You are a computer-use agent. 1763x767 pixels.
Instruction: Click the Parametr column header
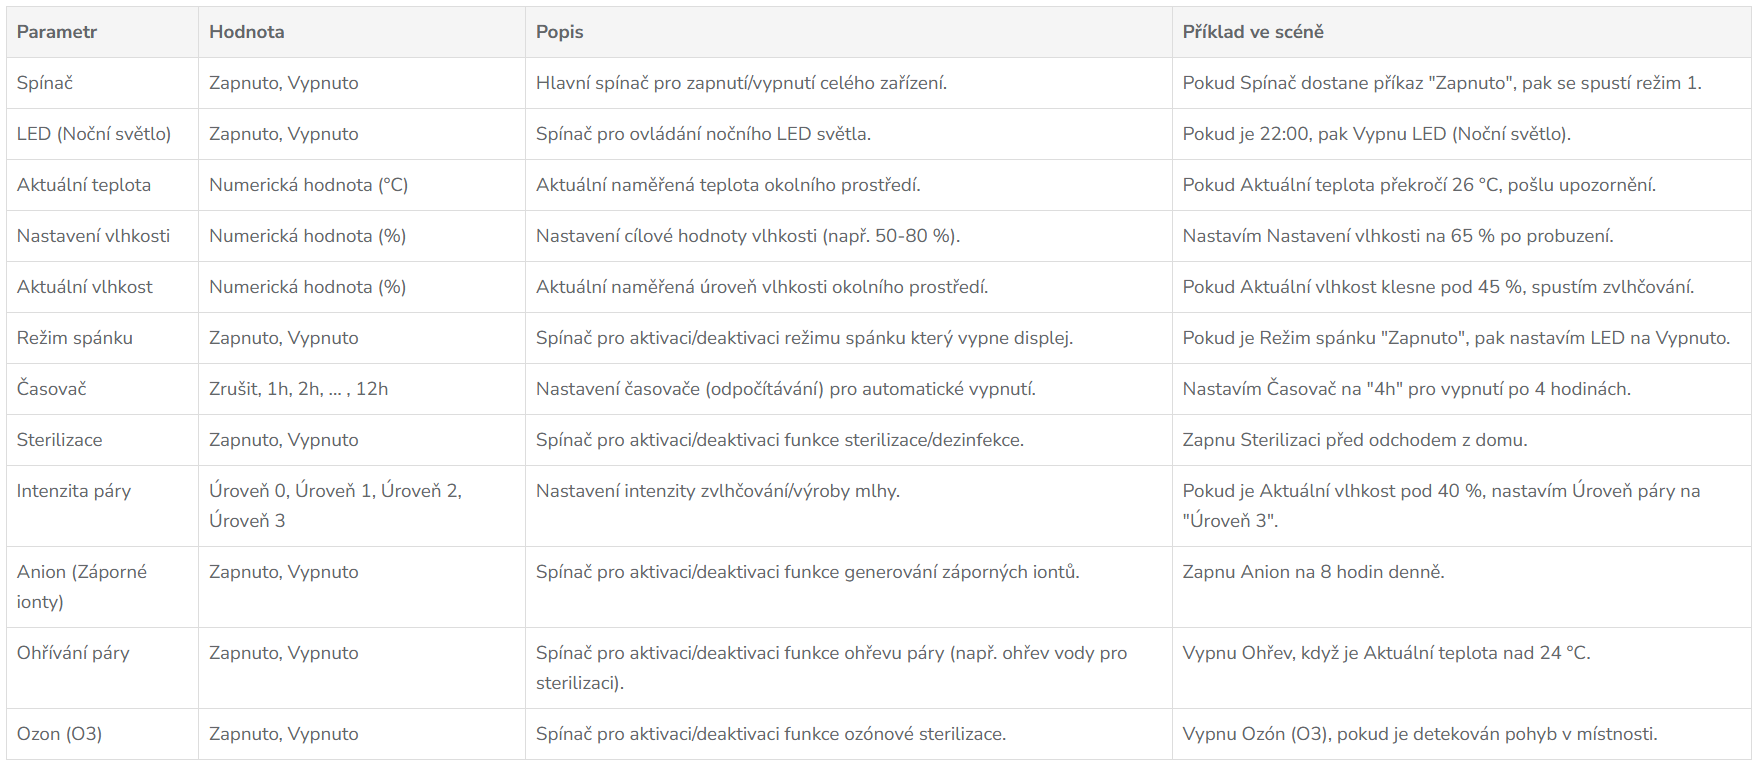[57, 32]
